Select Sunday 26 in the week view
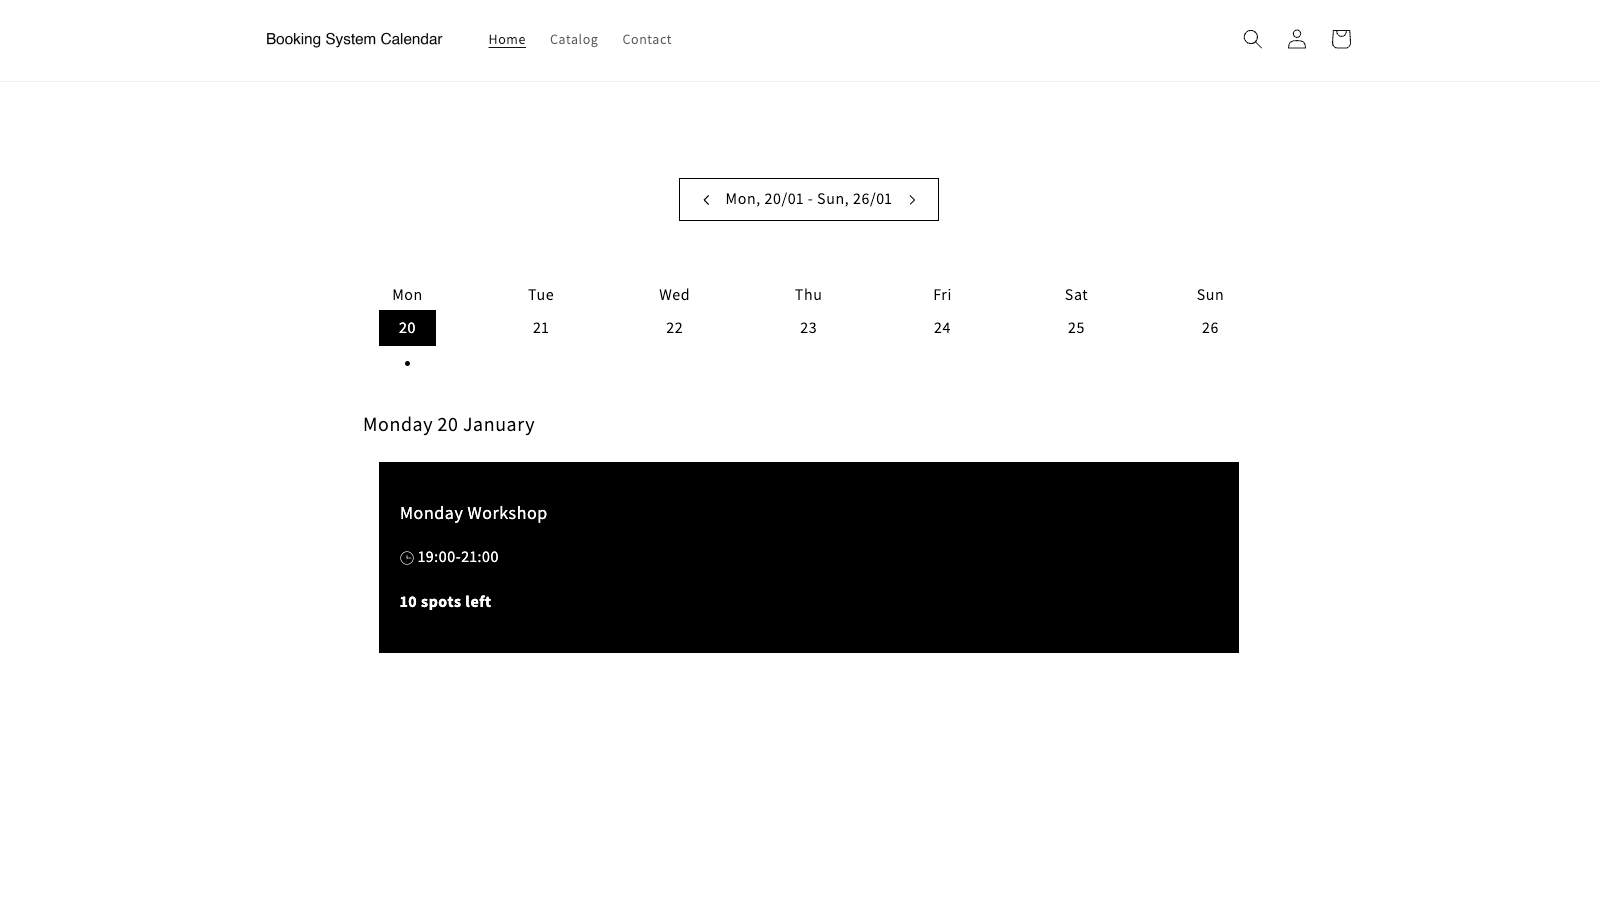This screenshot has width=1600, height=900. (1210, 328)
